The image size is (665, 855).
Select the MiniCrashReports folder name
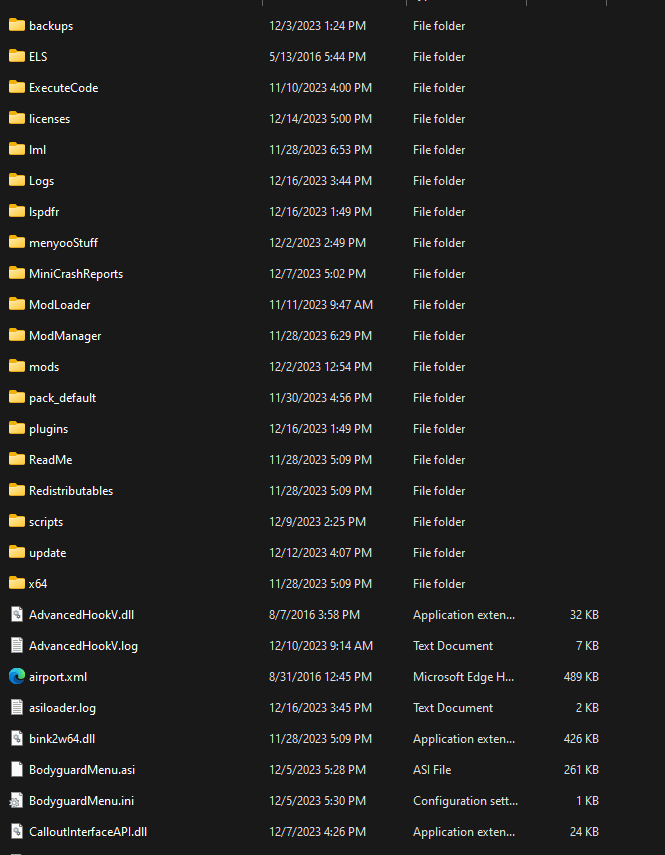pyautogui.click(x=76, y=274)
